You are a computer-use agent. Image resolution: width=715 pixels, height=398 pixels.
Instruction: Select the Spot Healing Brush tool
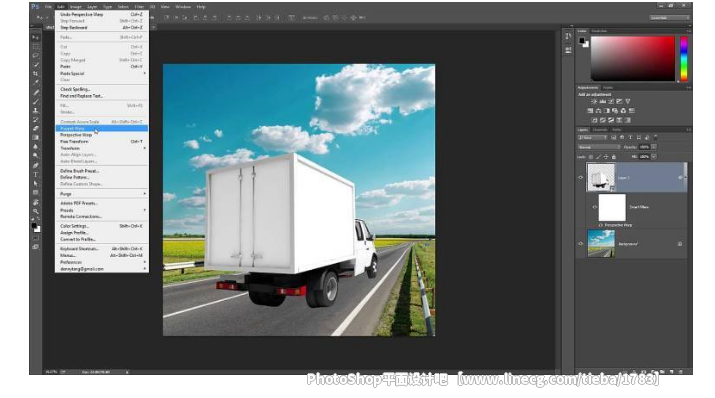(x=36, y=93)
